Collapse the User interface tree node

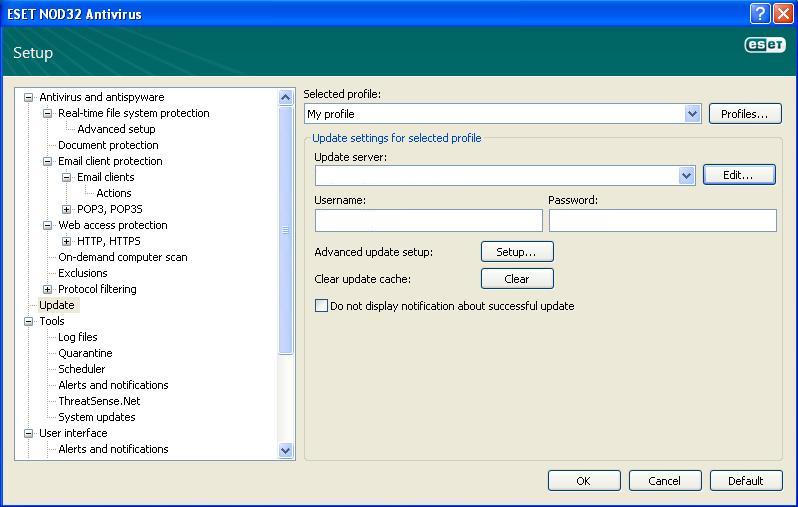click(28, 433)
